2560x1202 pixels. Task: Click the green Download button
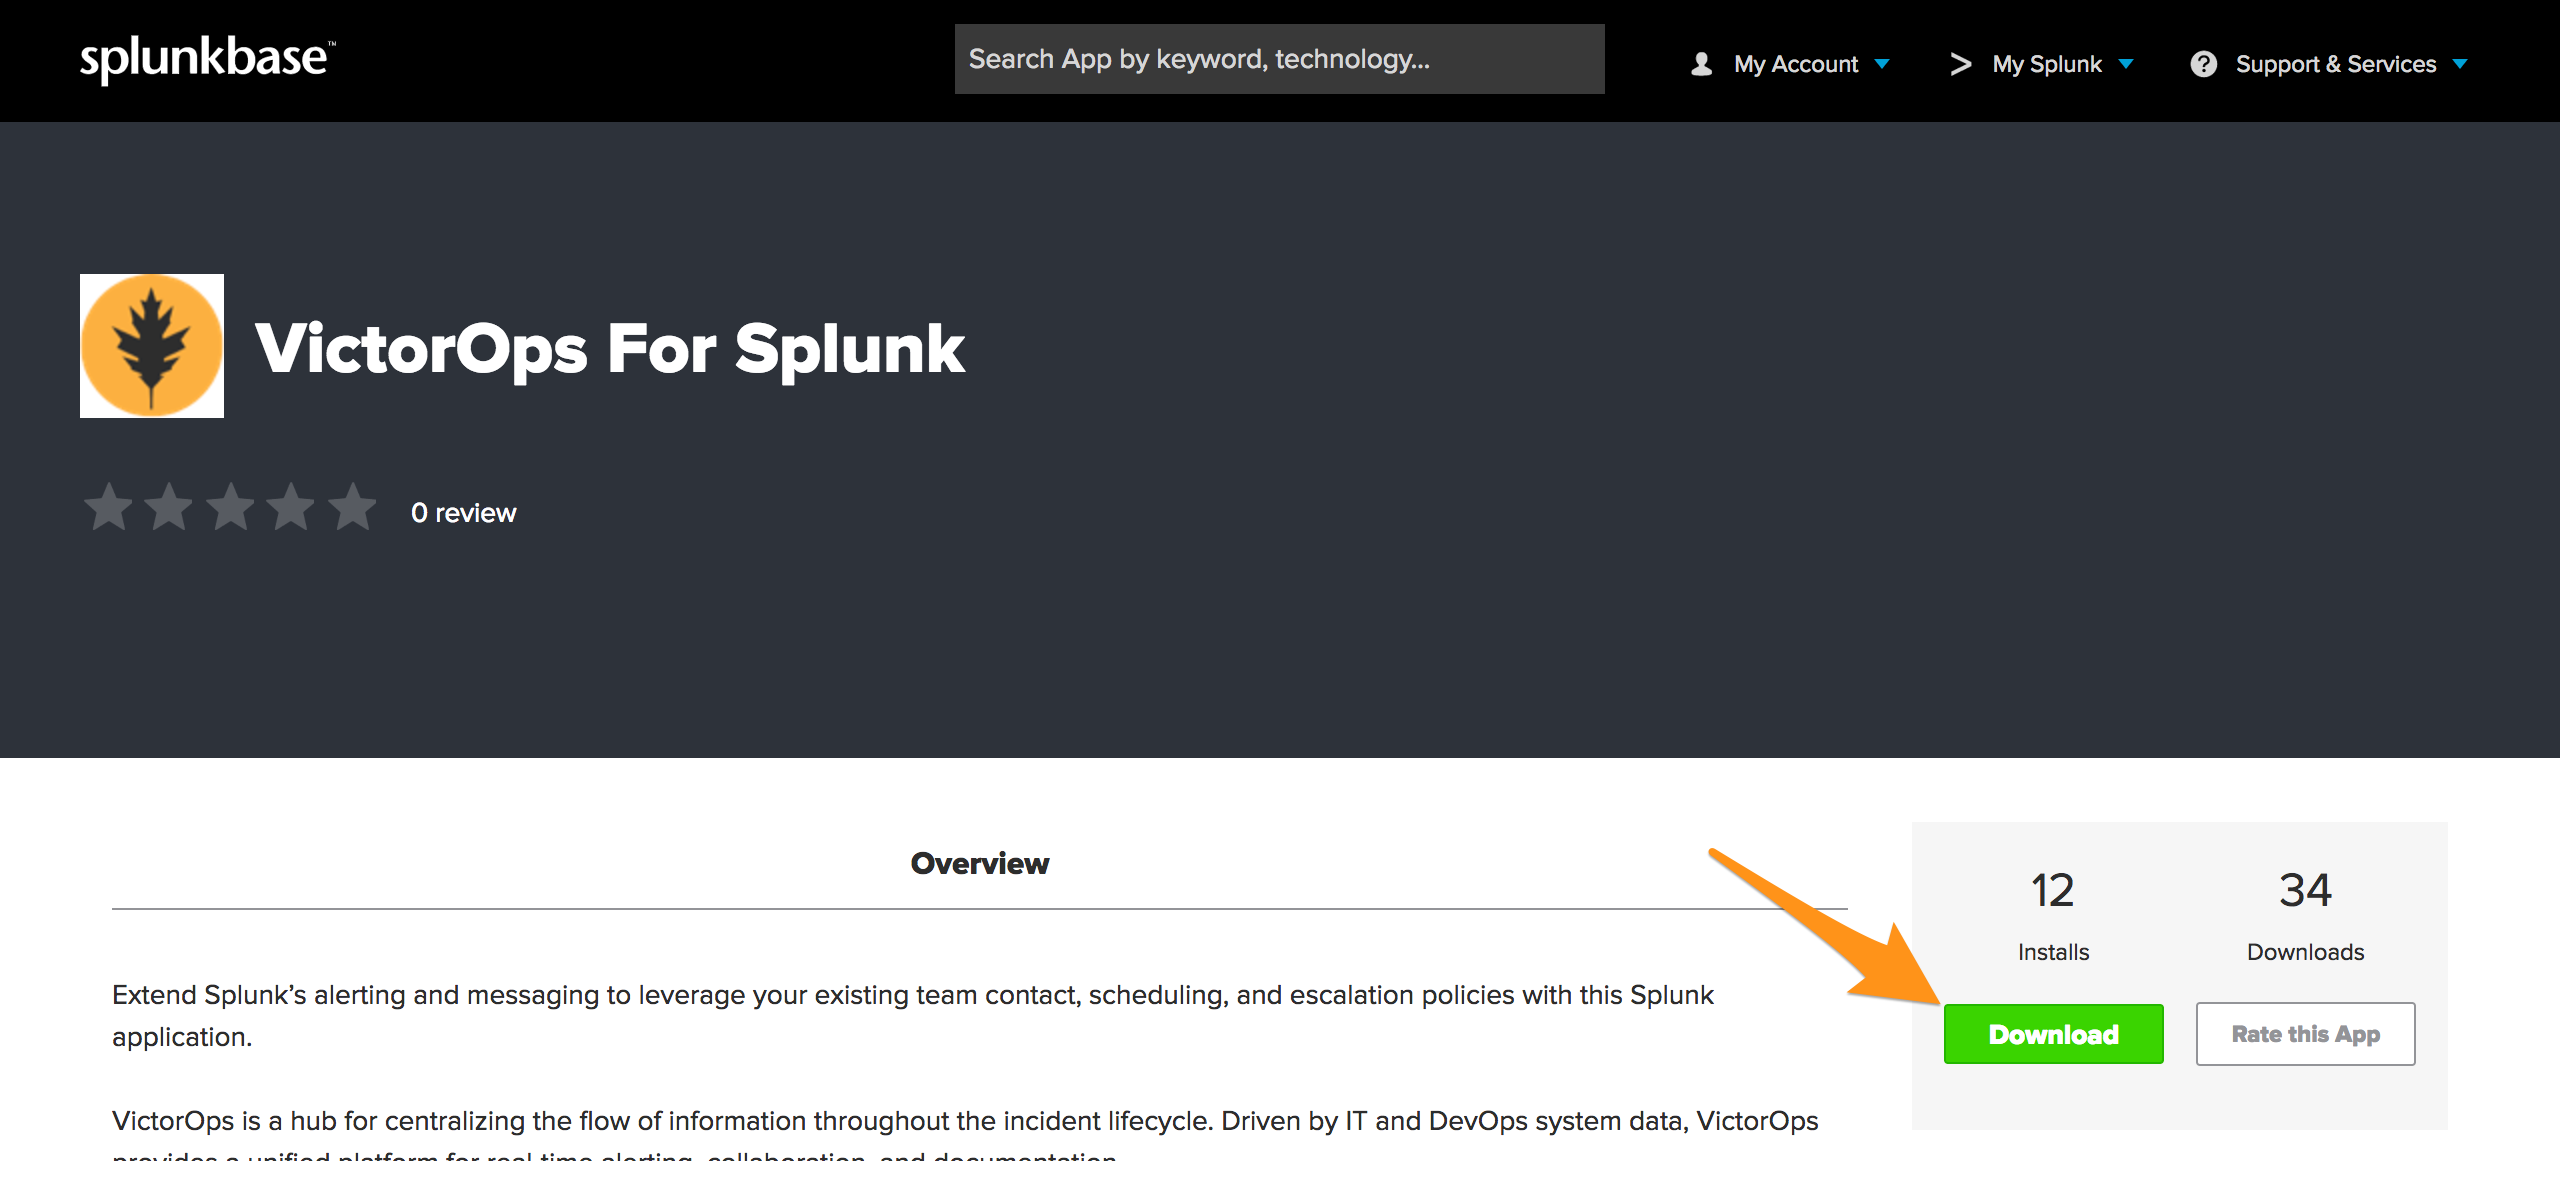tap(2052, 1034)
